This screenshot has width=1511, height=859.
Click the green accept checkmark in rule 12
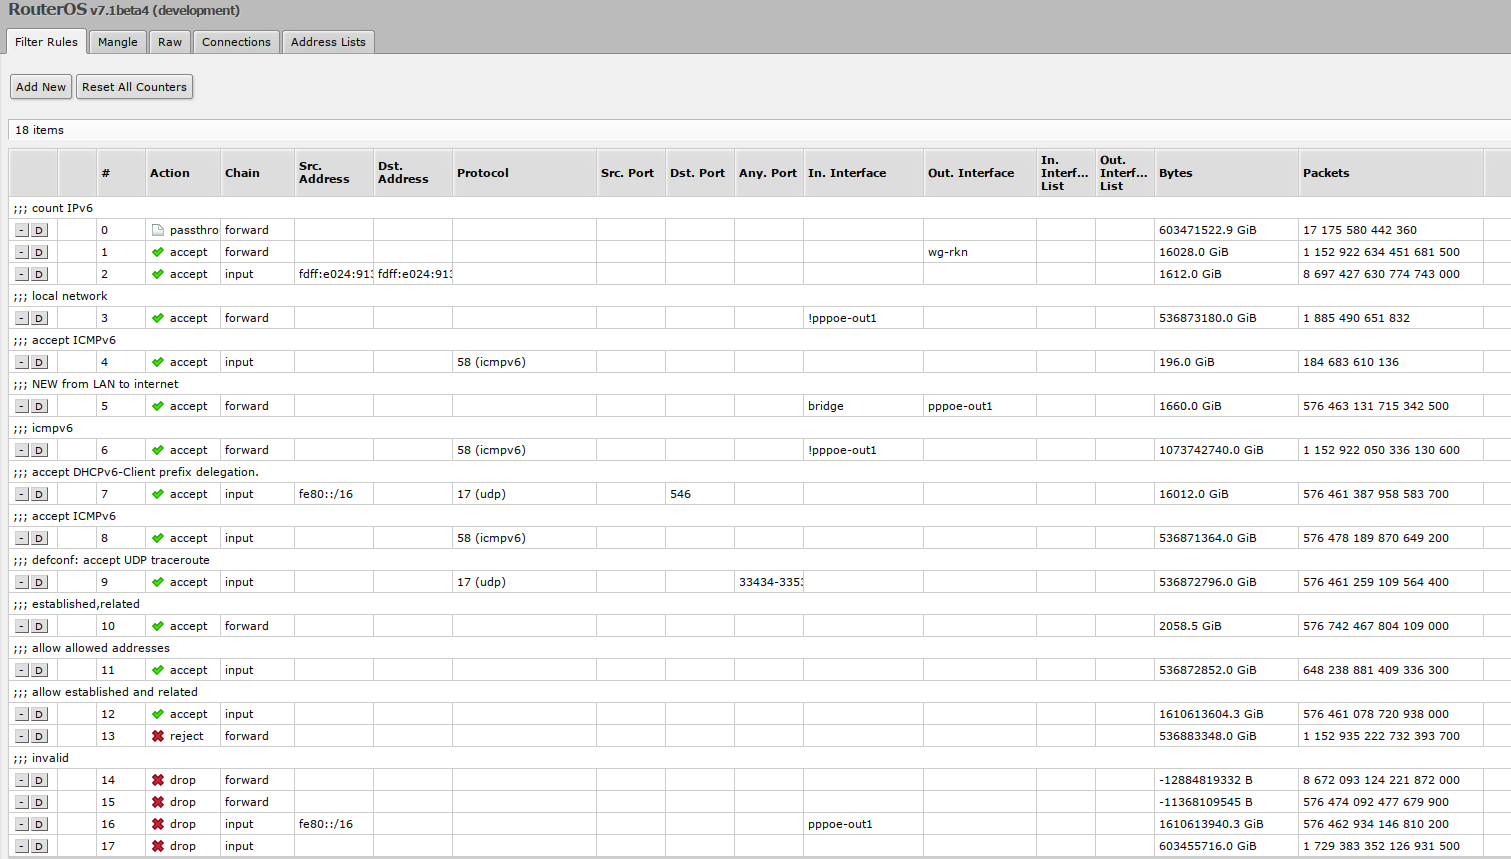[x=158, y=714]
